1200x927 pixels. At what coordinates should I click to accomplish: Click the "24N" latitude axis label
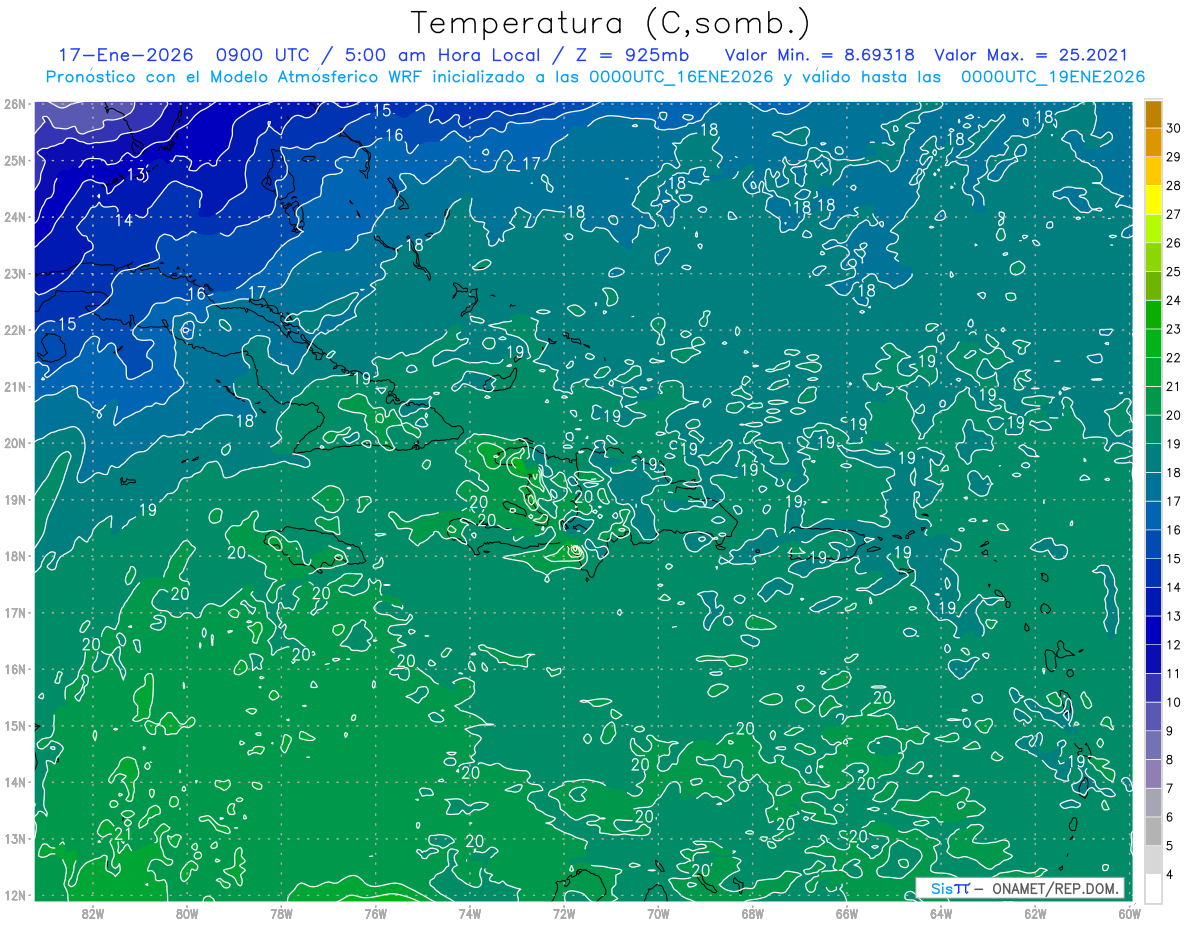coord(14,217)
